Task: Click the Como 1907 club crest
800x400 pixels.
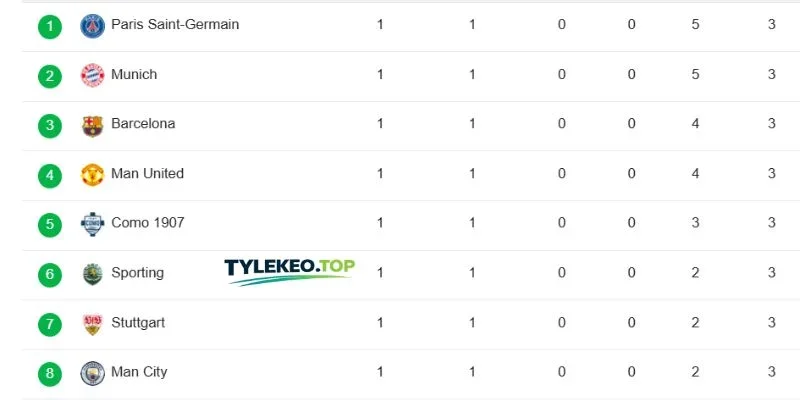Action: [92, 224]
